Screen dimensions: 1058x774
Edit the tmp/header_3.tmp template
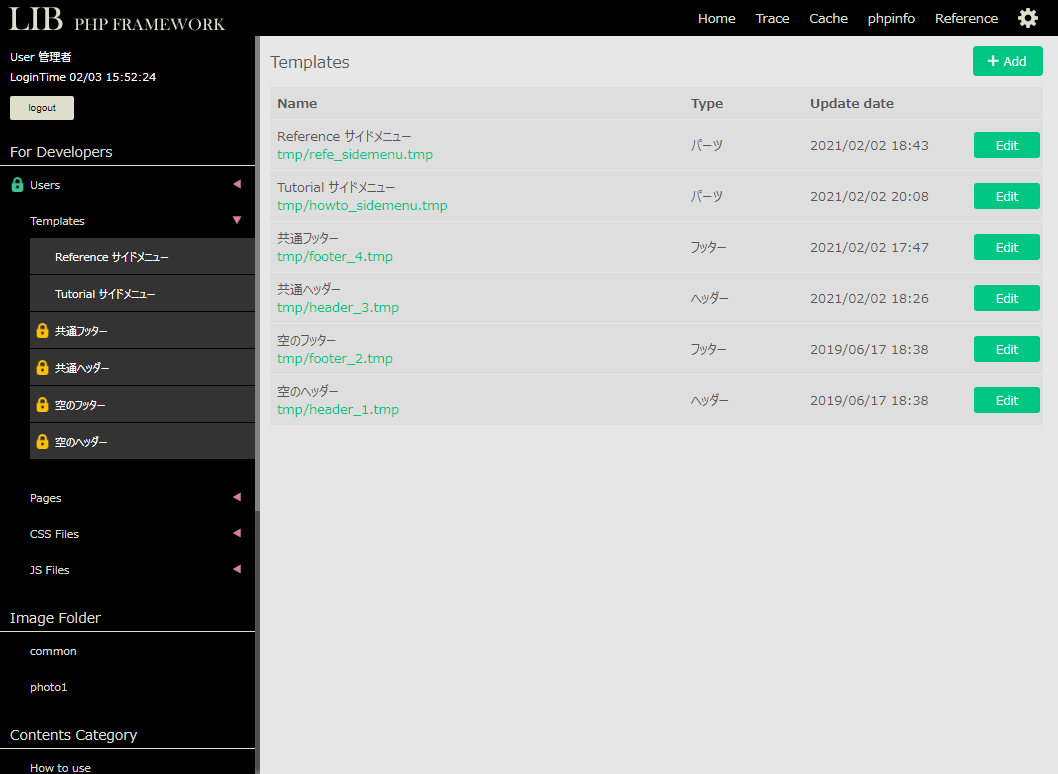pyautogui.click(x=1006, y=298)
